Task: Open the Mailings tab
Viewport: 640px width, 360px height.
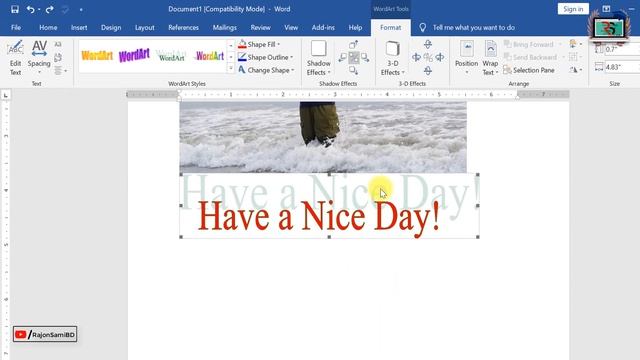Action: (x=224, y=27)
